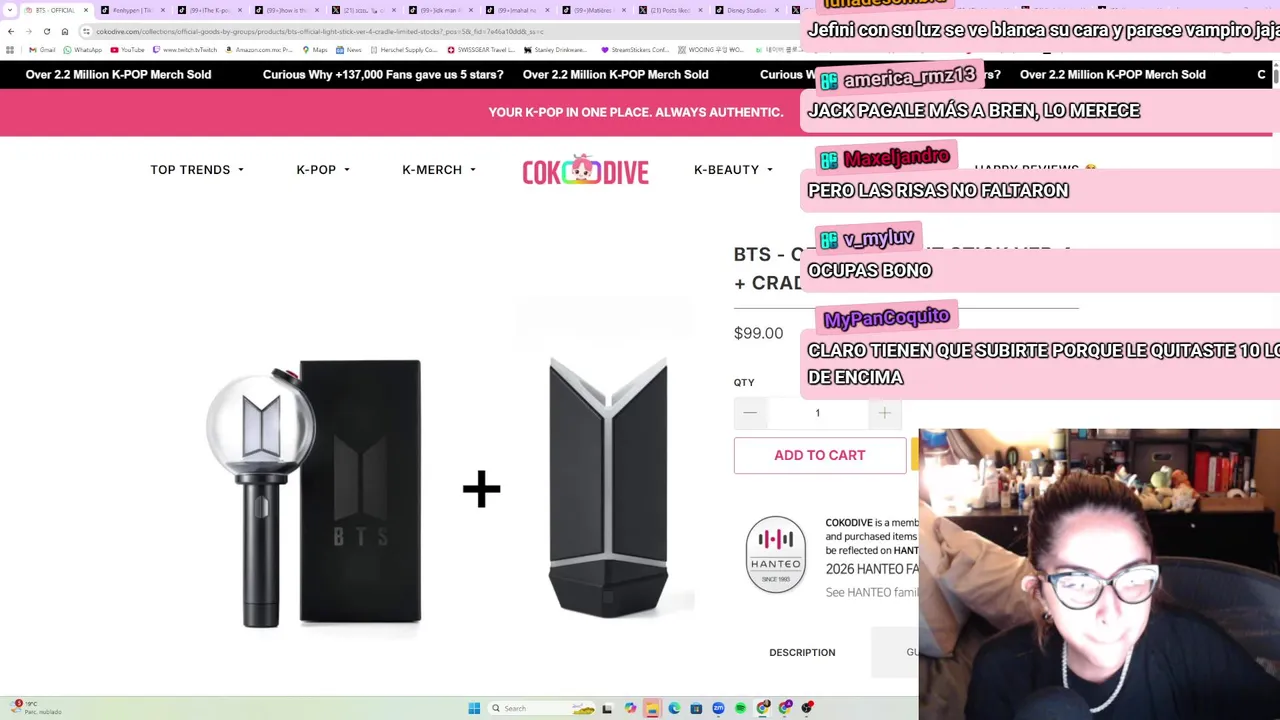
Task: Open the tab search dropdown arrow
Action: [10, 10]
